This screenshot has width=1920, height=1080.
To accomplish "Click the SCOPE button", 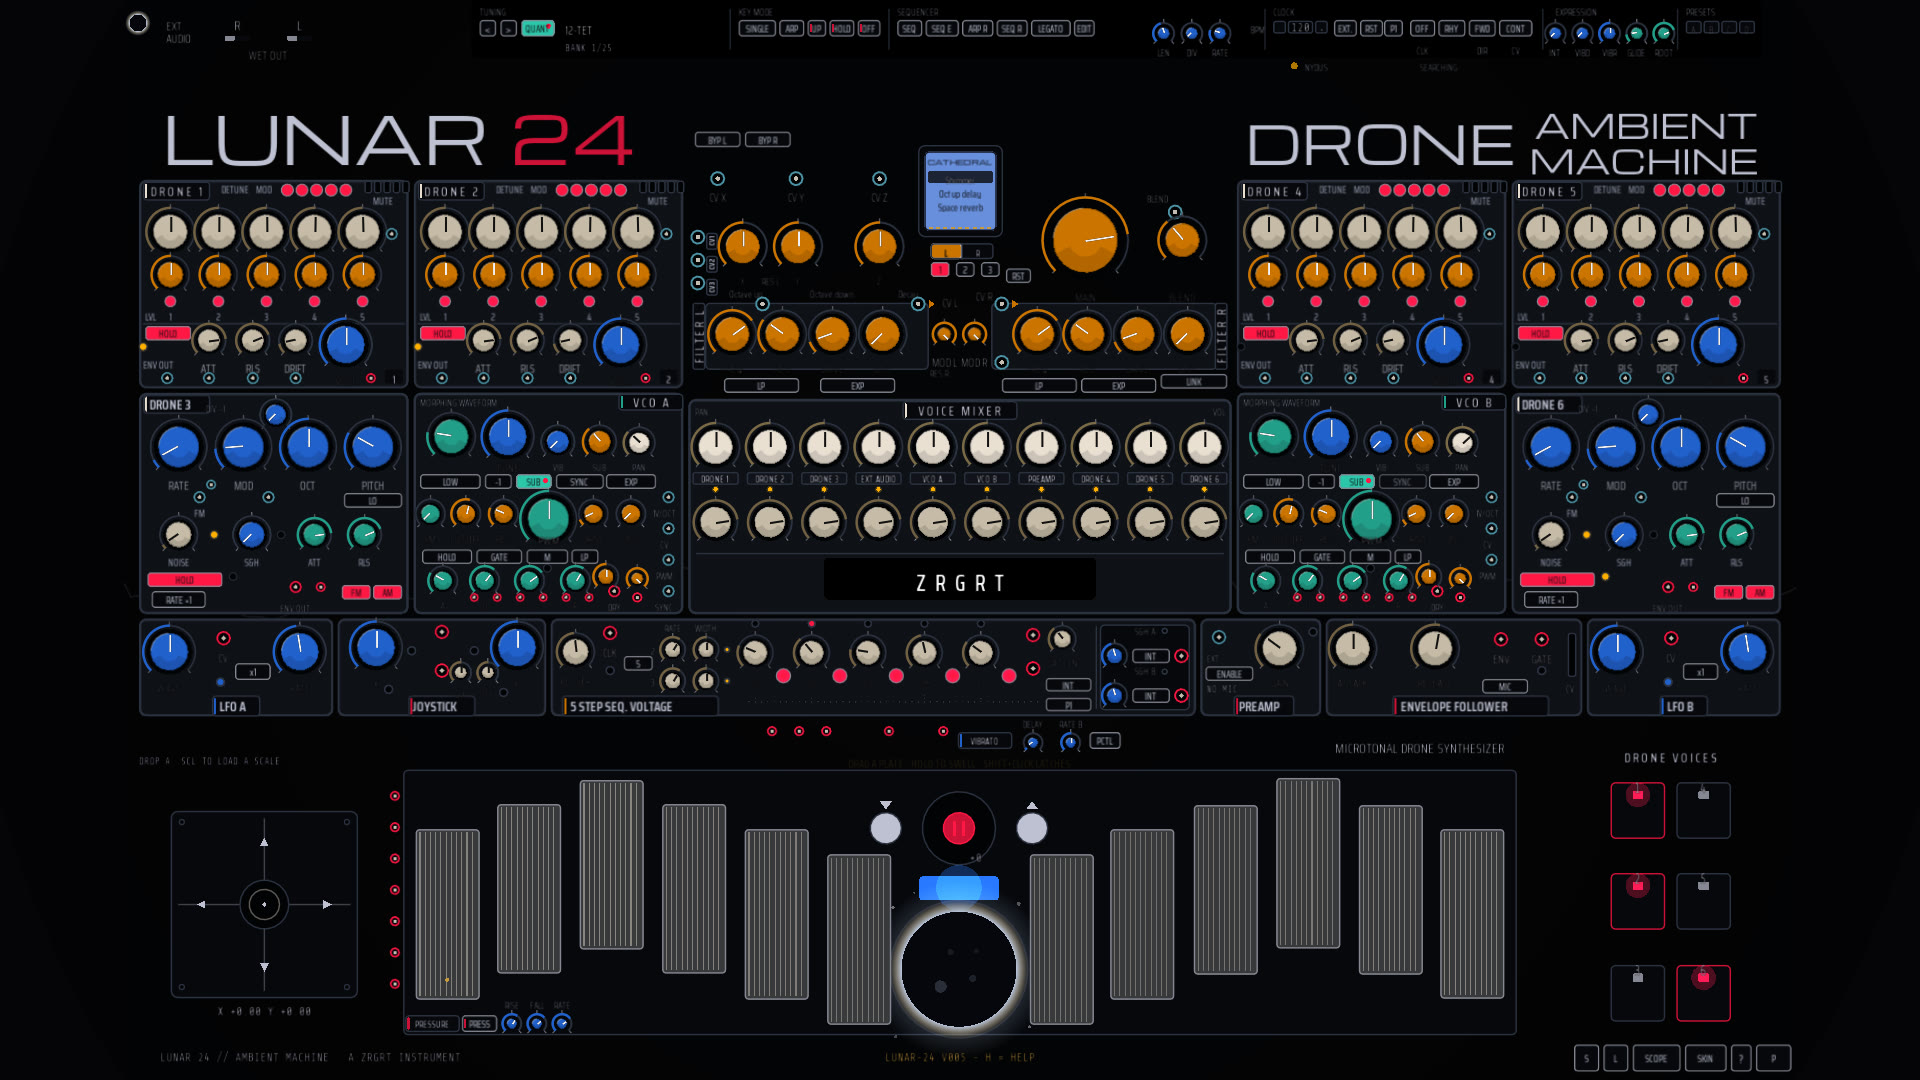I will [x=1655, y=1058].
